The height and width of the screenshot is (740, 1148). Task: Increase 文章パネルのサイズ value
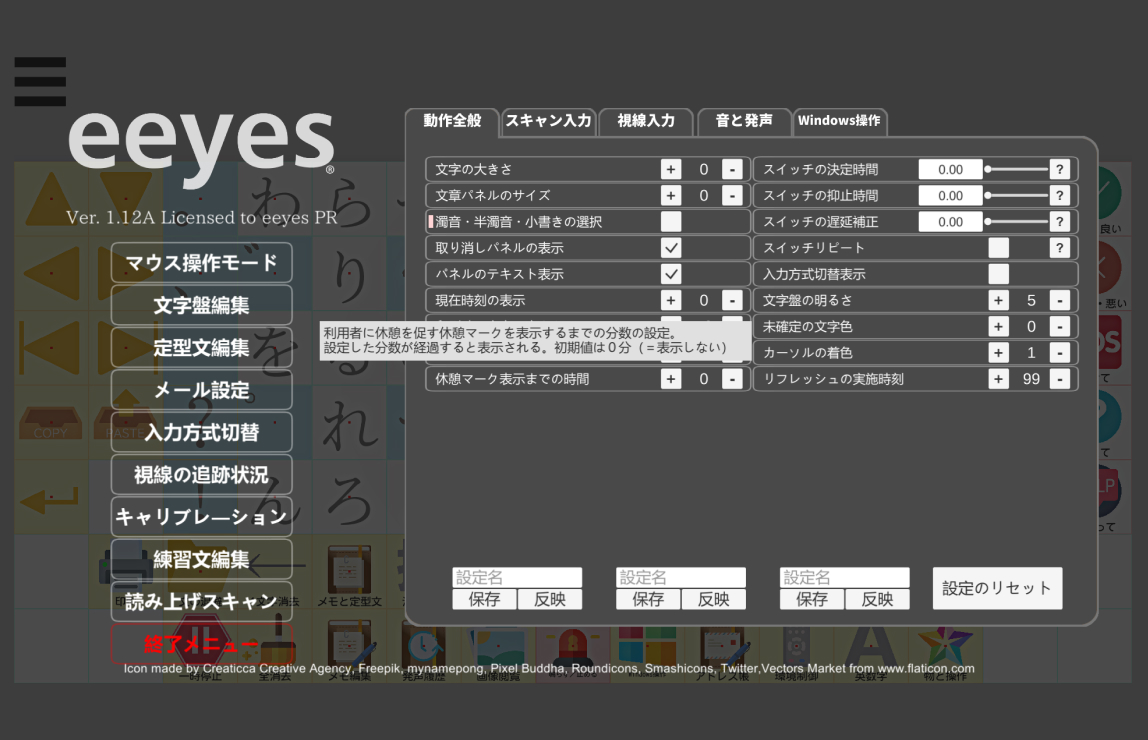point(671,195)
